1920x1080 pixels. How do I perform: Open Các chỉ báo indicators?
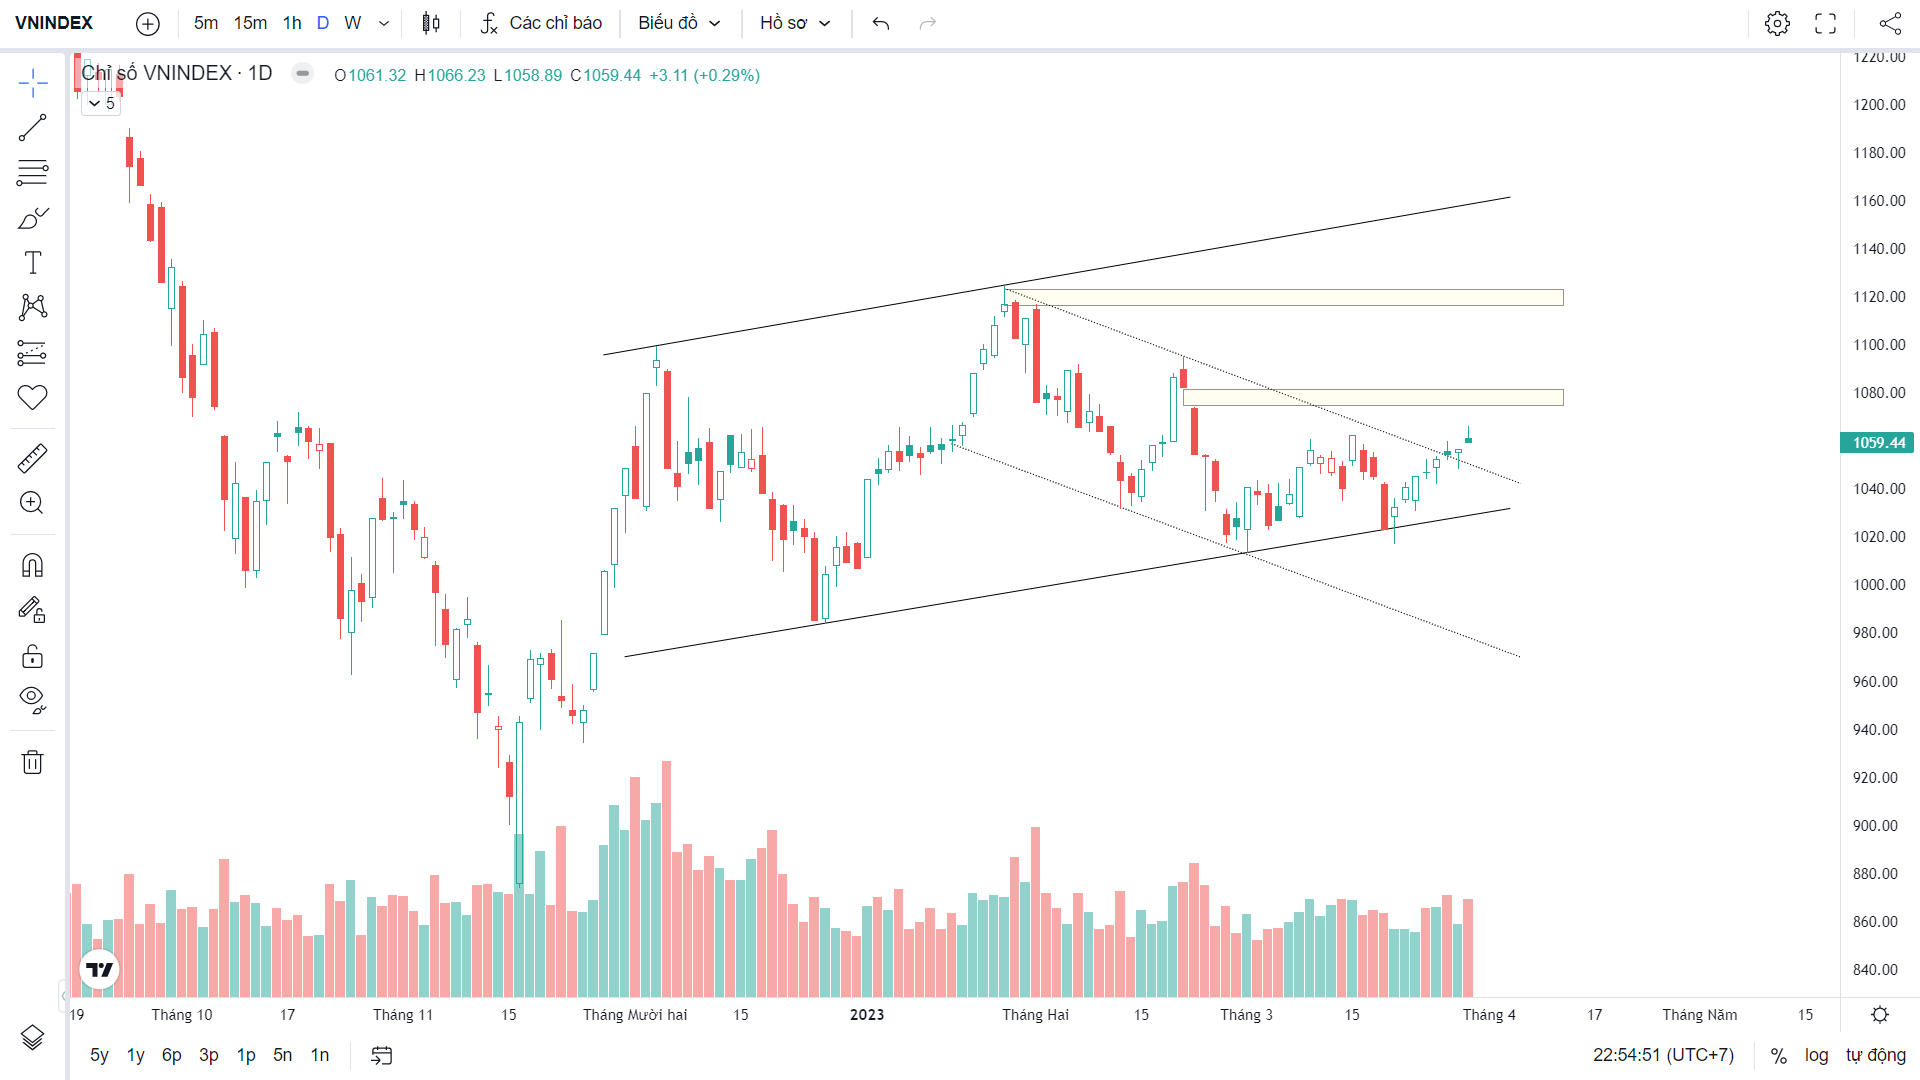coord(541,23)
